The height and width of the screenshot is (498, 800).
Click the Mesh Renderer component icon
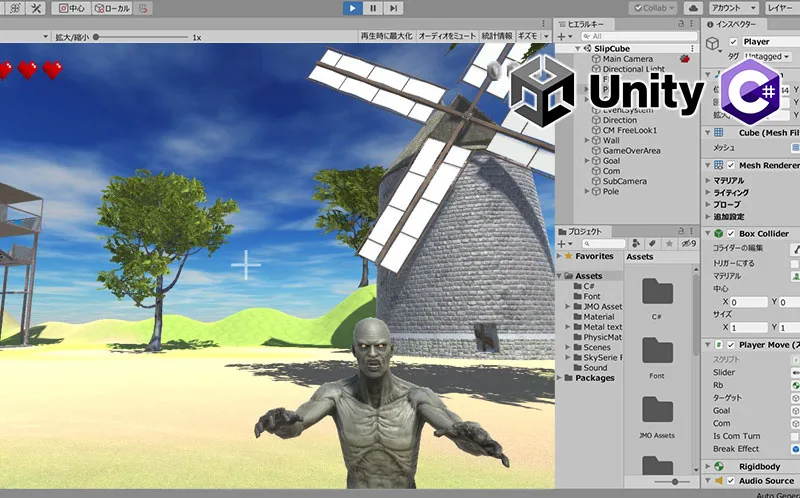coord(718,165)
